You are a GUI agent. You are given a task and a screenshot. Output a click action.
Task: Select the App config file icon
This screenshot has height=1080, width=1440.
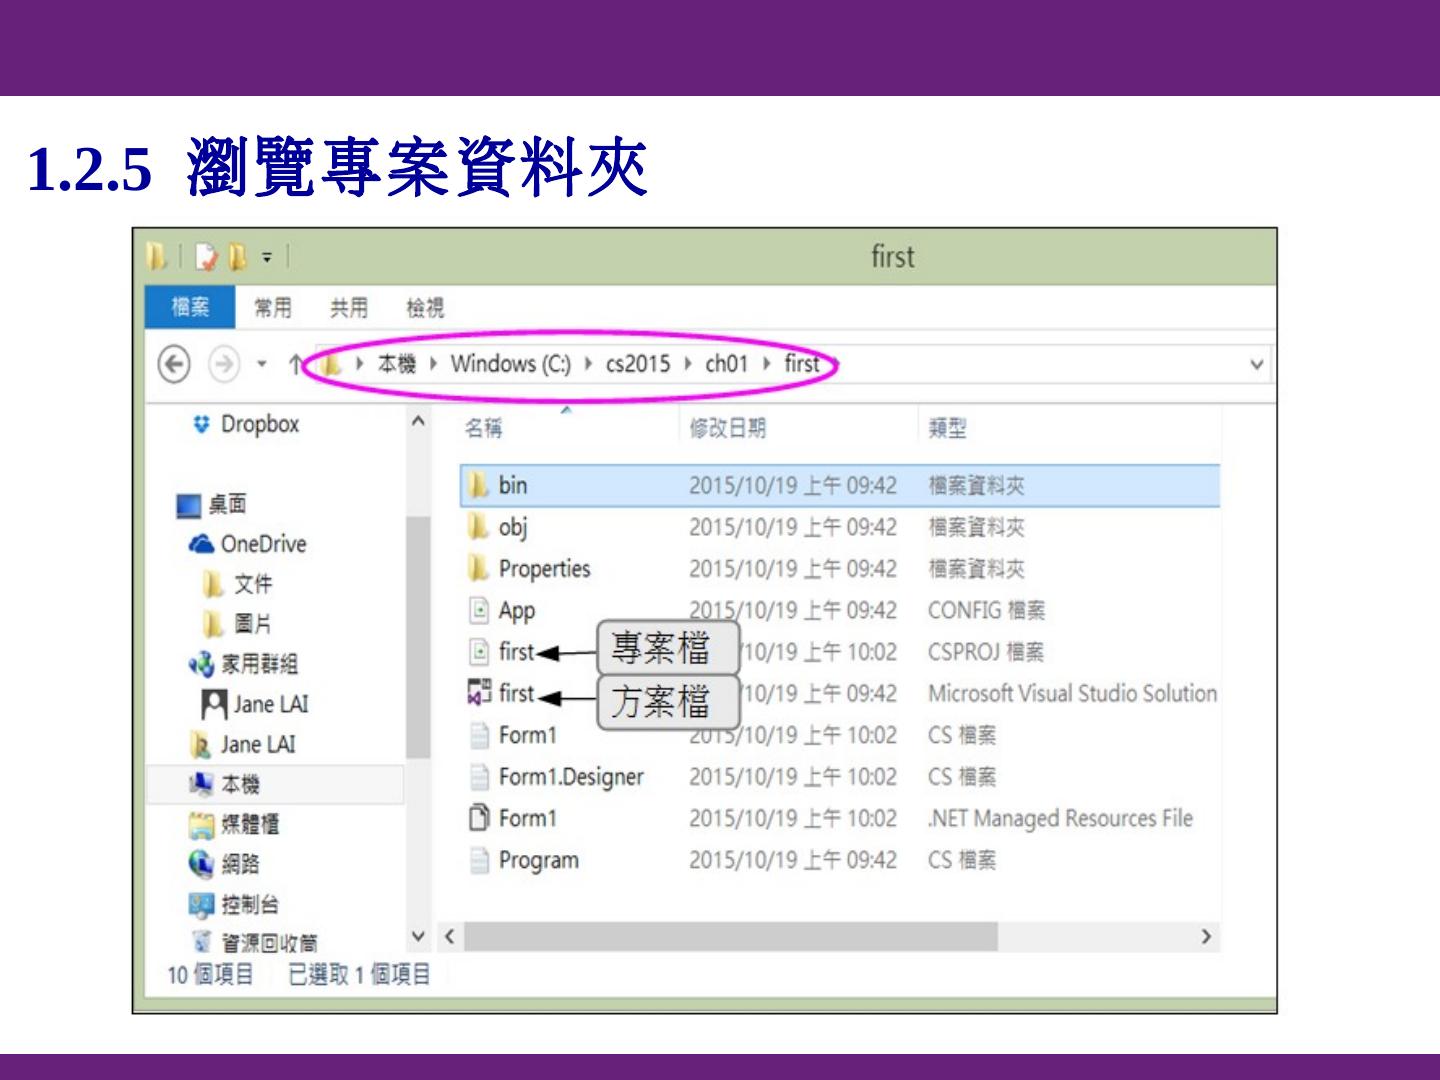click(x=480, y=610)
